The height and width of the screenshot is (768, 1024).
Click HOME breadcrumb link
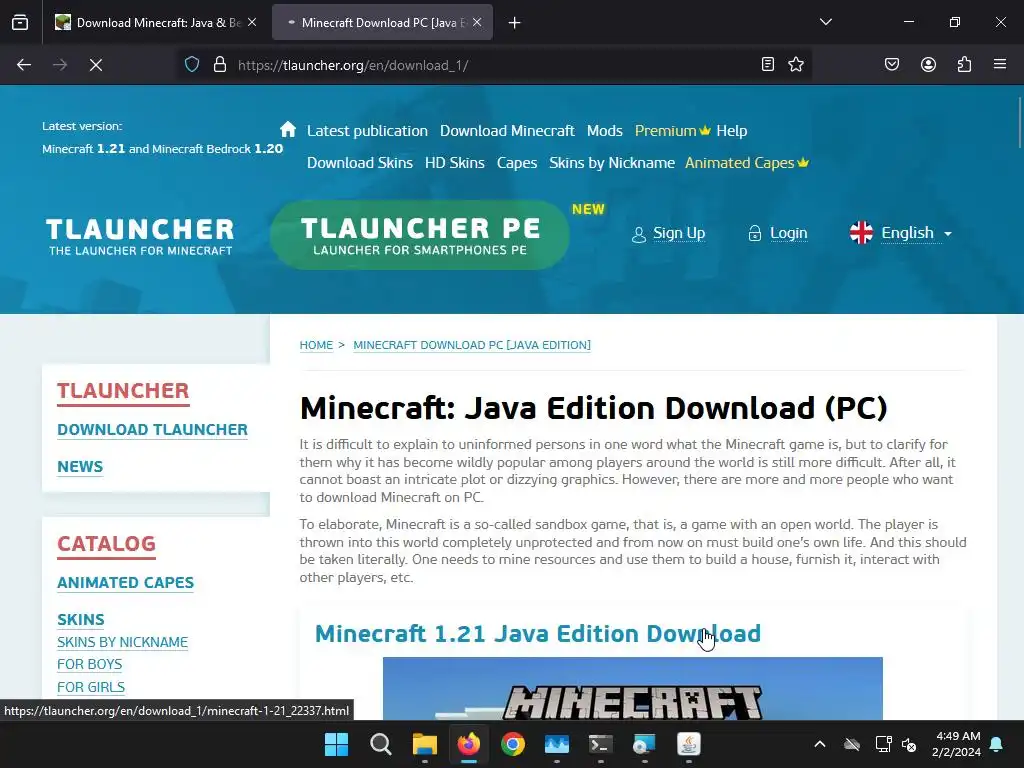[x=316, y=345]
